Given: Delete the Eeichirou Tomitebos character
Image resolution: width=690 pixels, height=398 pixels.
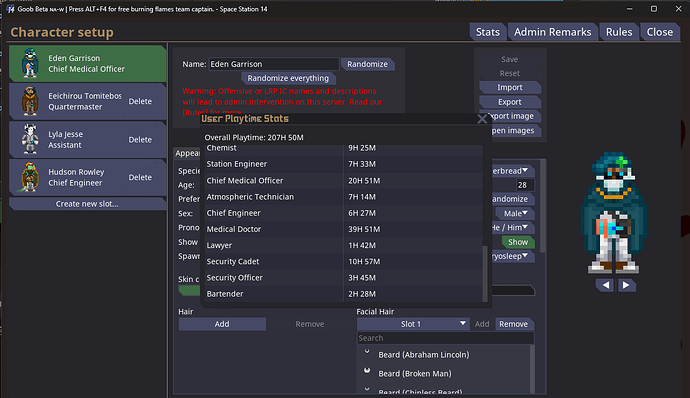Looking at the screenshot, I should pos(140,101).
